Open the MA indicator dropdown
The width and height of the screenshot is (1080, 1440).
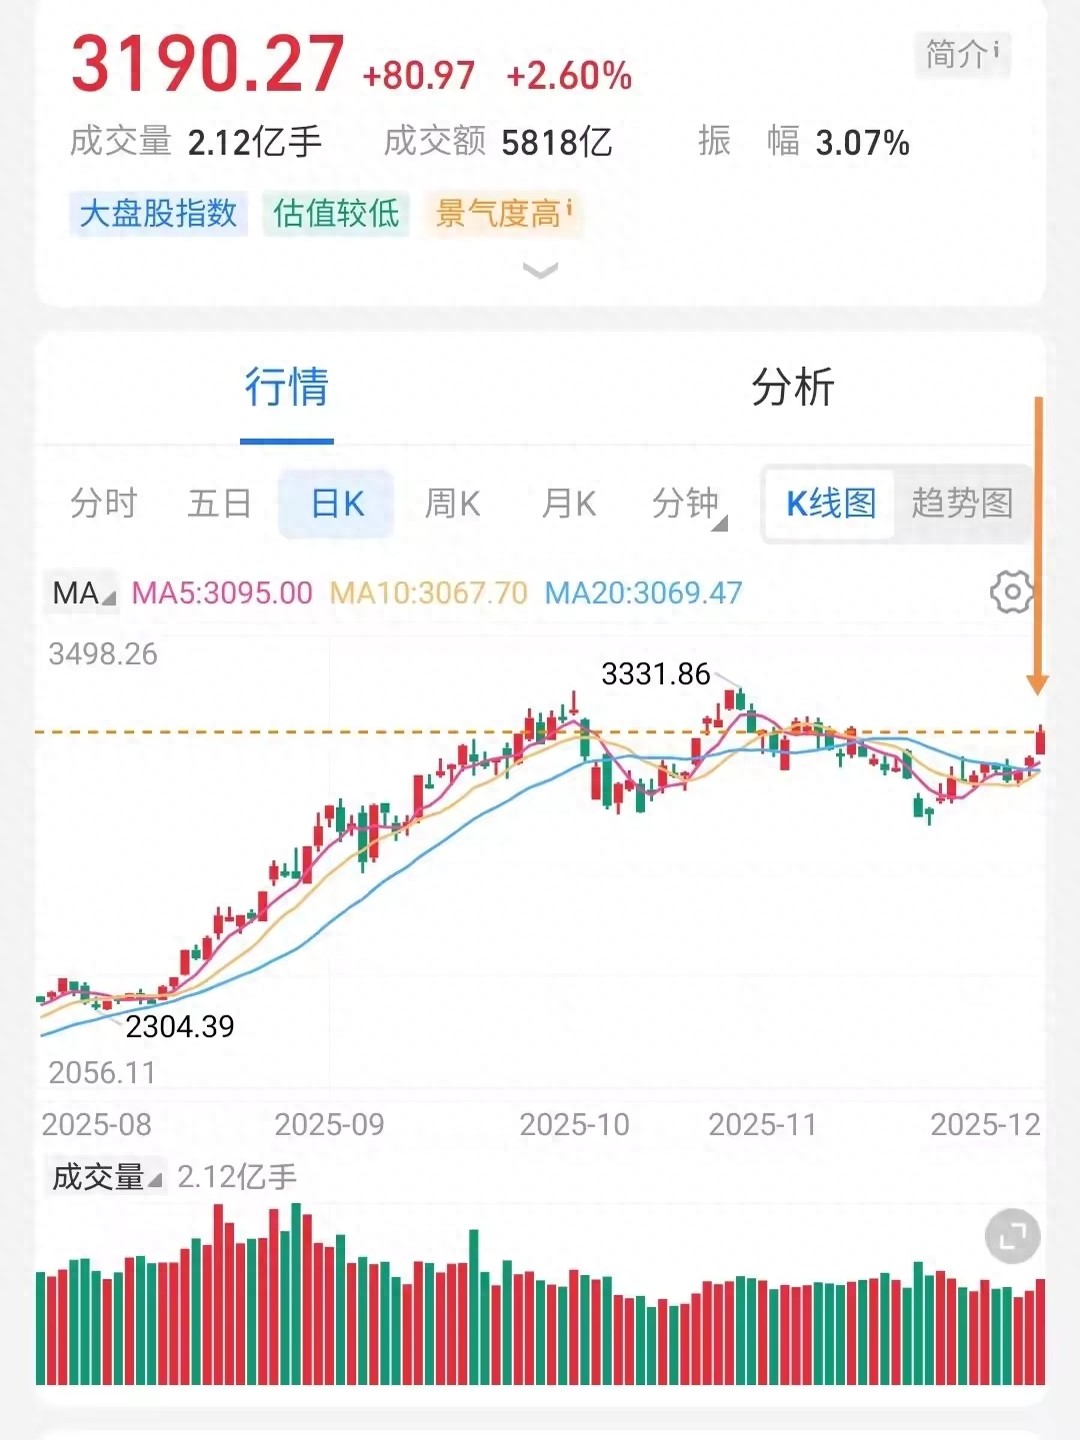coord(83,593)
